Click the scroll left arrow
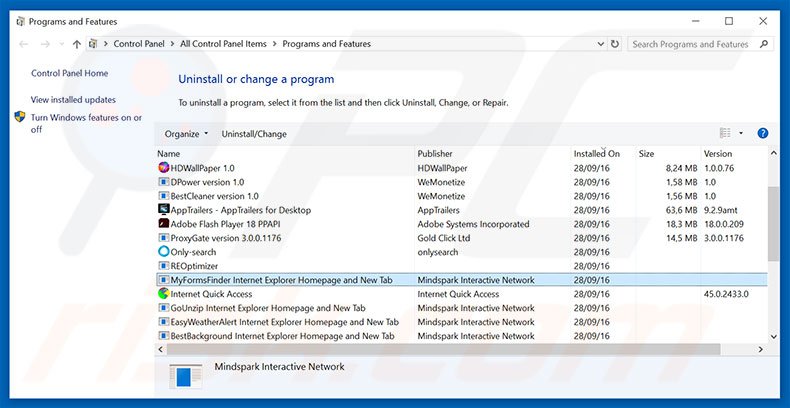Screen dimensions: 790x408 click(161, 349)
